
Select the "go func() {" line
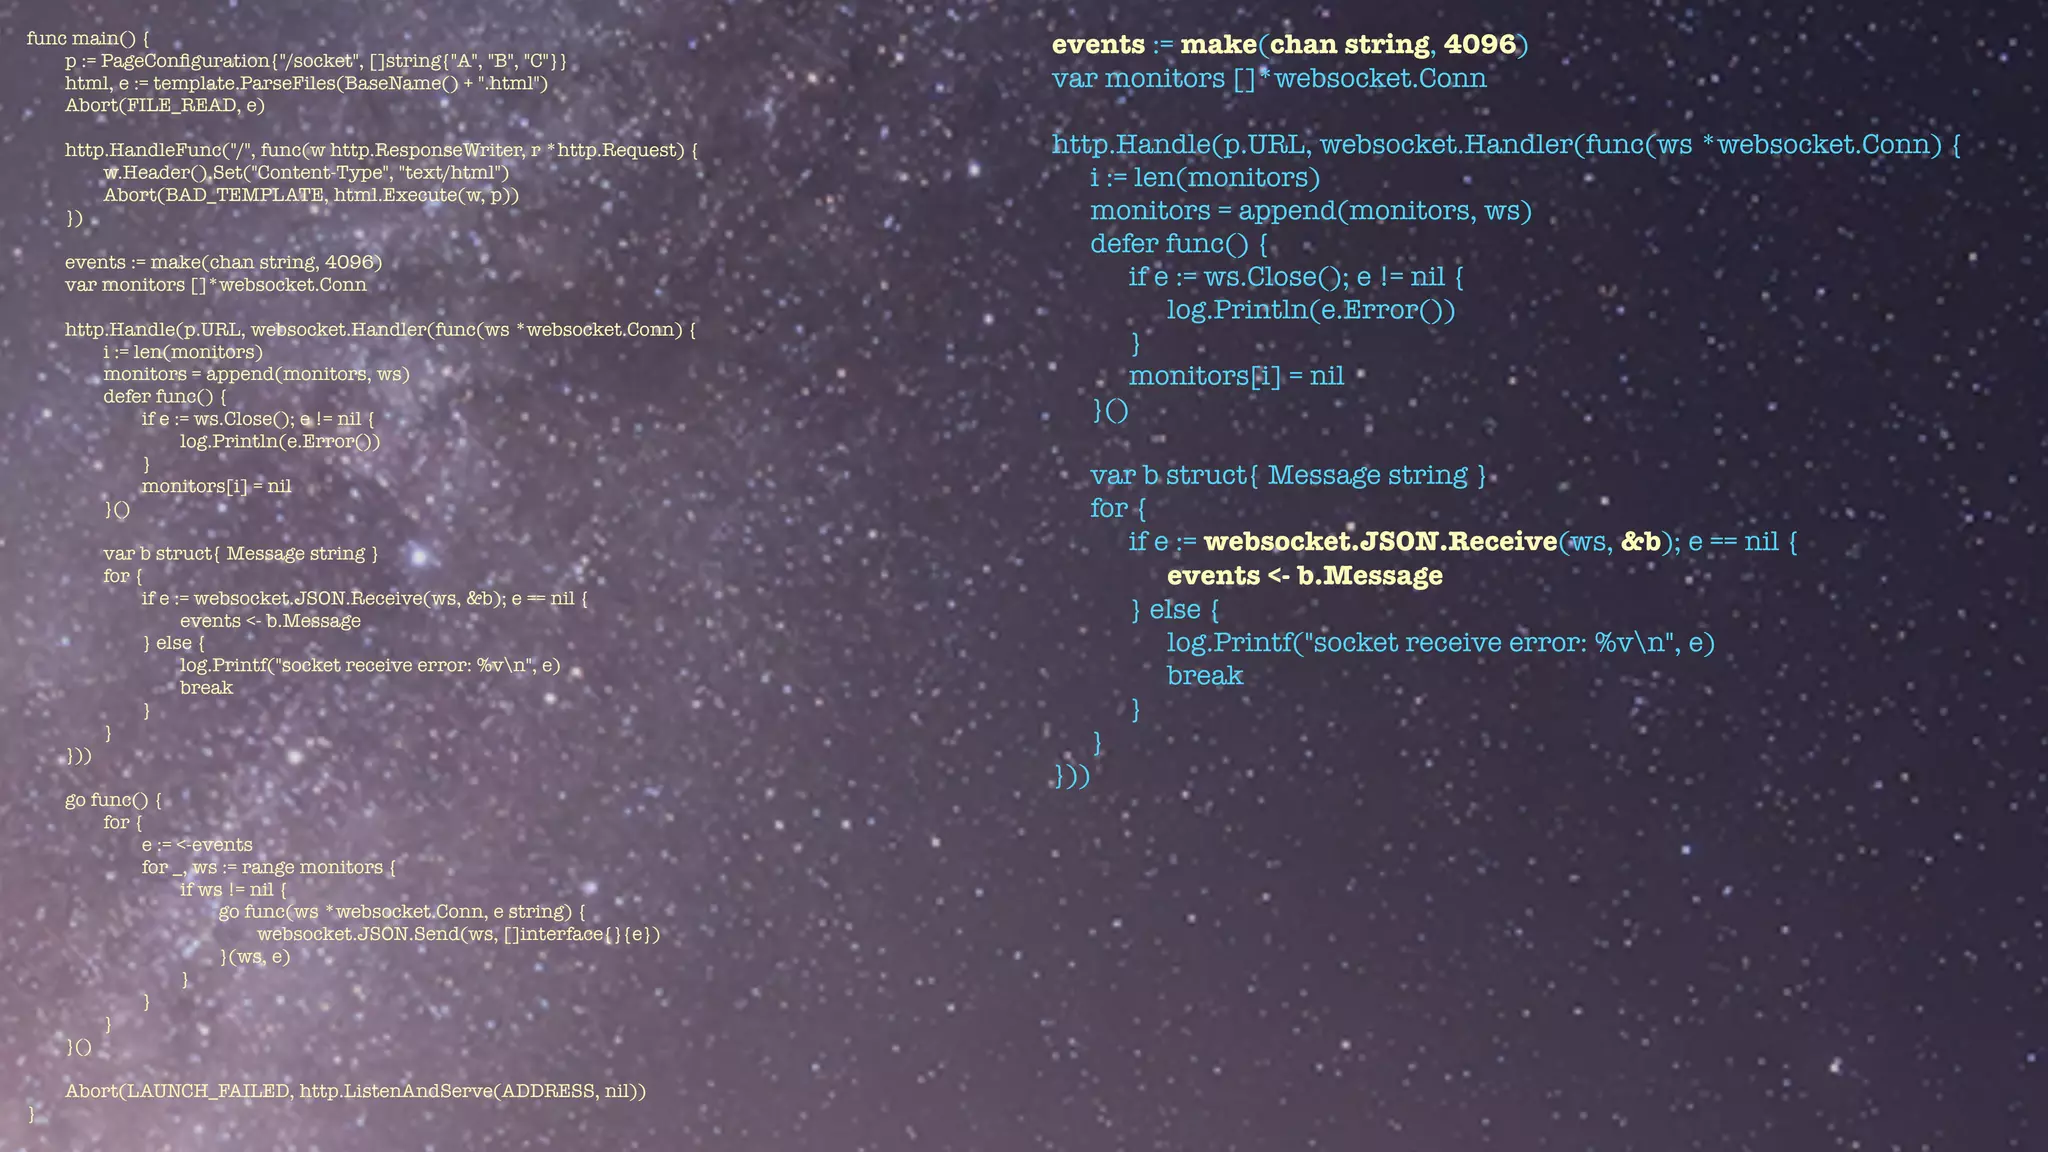click(114, 800)
